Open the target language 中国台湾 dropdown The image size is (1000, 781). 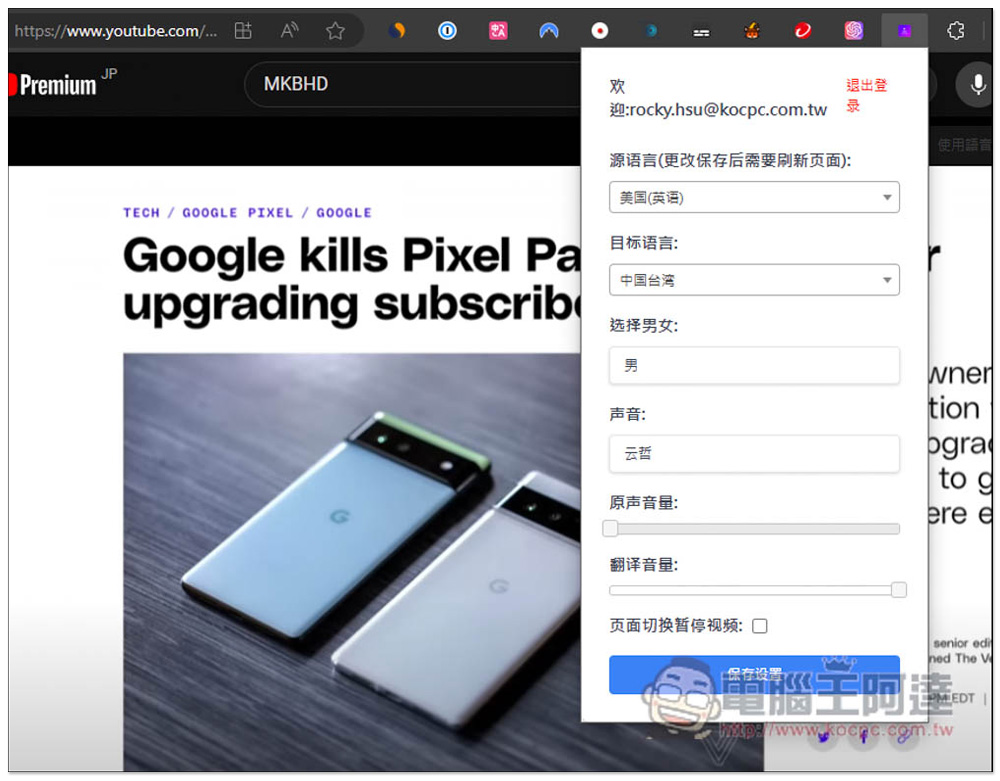point(754,279)
